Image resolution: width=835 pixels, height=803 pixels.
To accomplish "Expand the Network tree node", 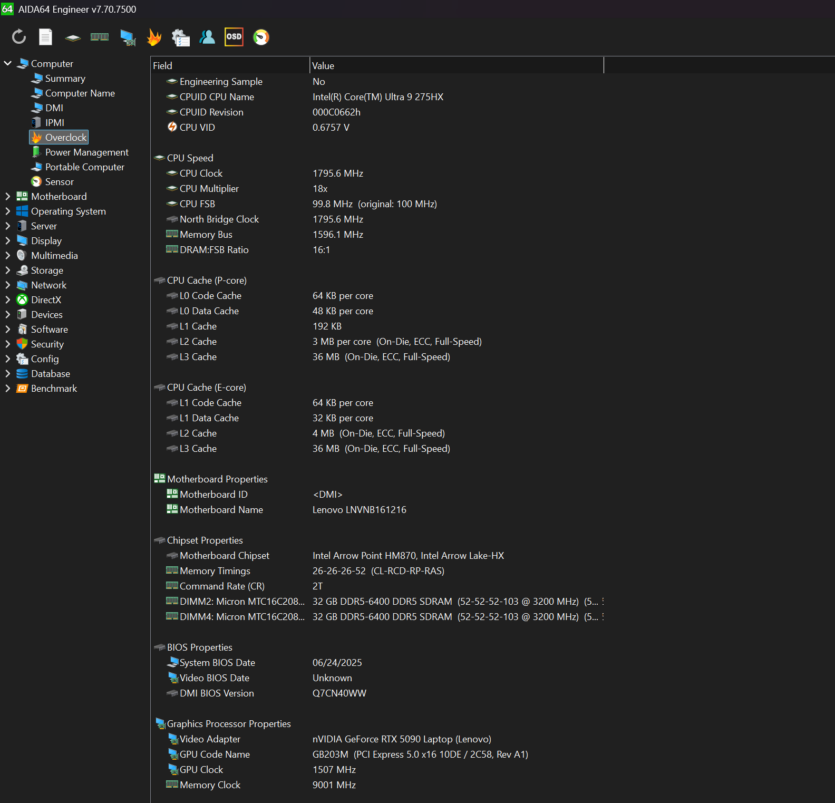I will coord(7,285).
